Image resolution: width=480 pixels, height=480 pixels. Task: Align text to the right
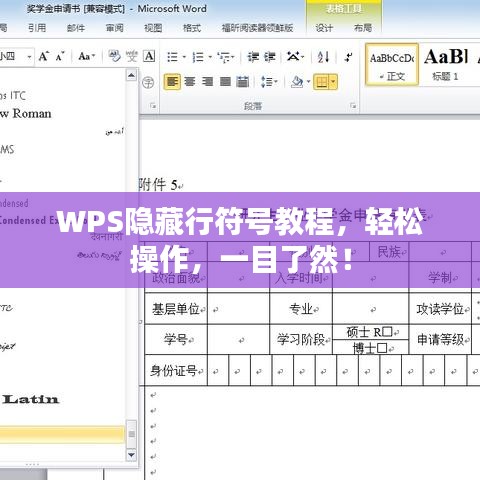click(x=207, y=82)
